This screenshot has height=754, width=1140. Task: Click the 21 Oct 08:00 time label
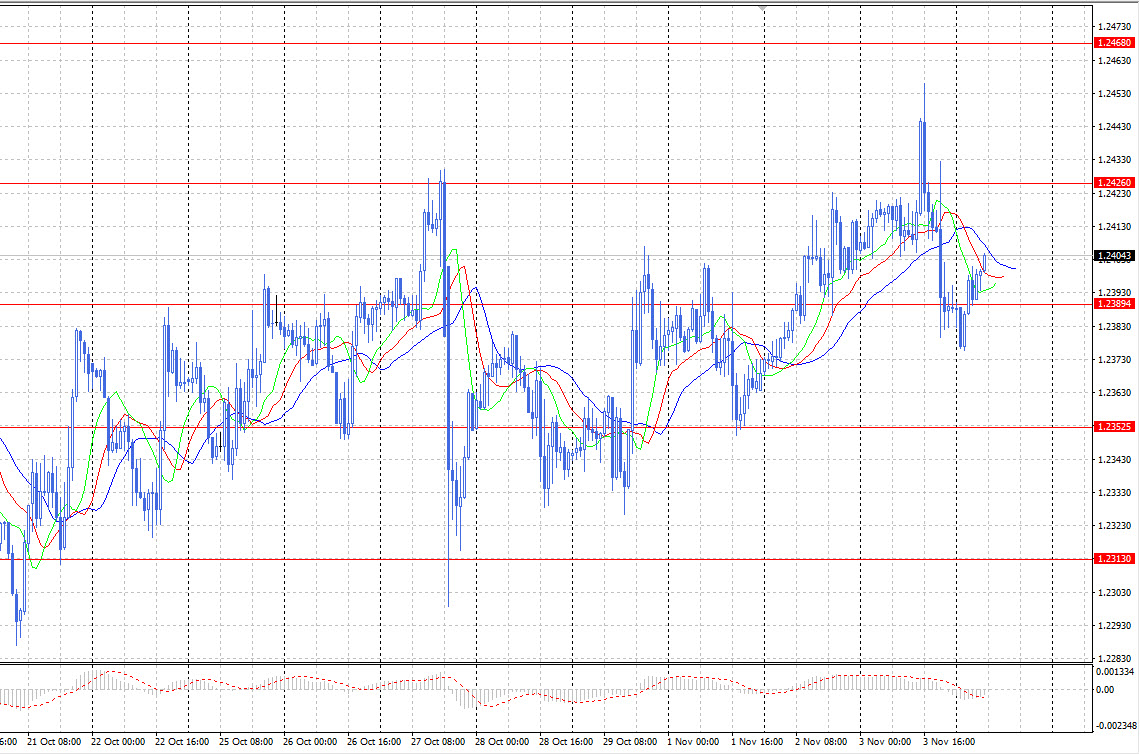pos(54,742)
